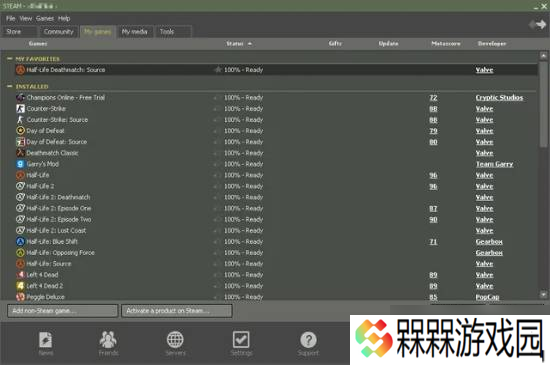Collapse the My Favorites section

tap(9, 59)
